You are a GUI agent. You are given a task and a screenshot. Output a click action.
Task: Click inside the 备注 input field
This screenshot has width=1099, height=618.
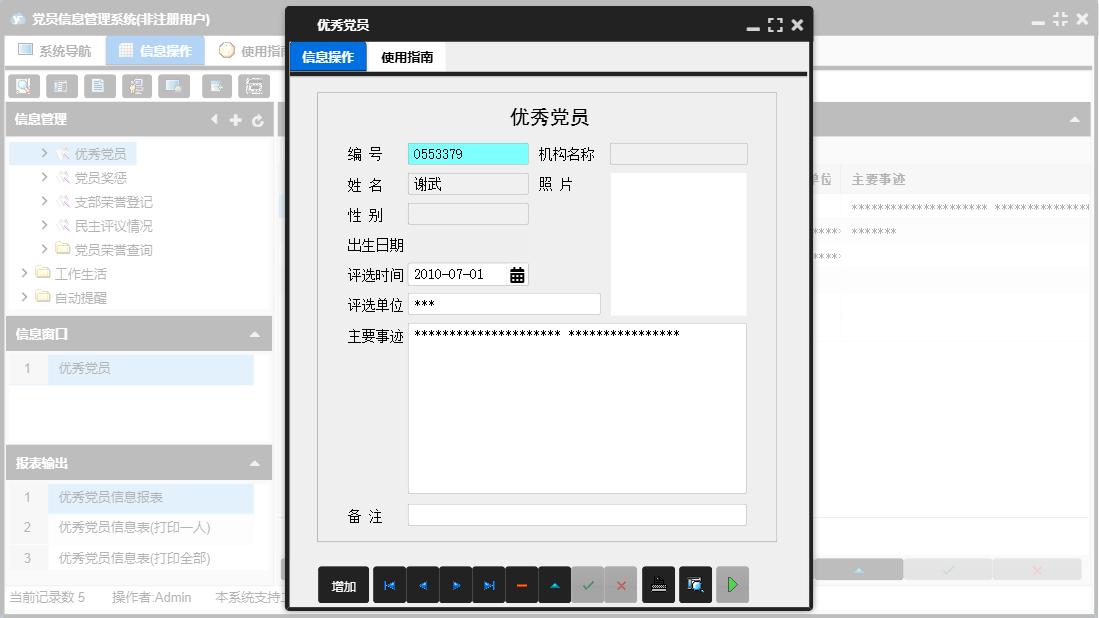tap(577, 514)
